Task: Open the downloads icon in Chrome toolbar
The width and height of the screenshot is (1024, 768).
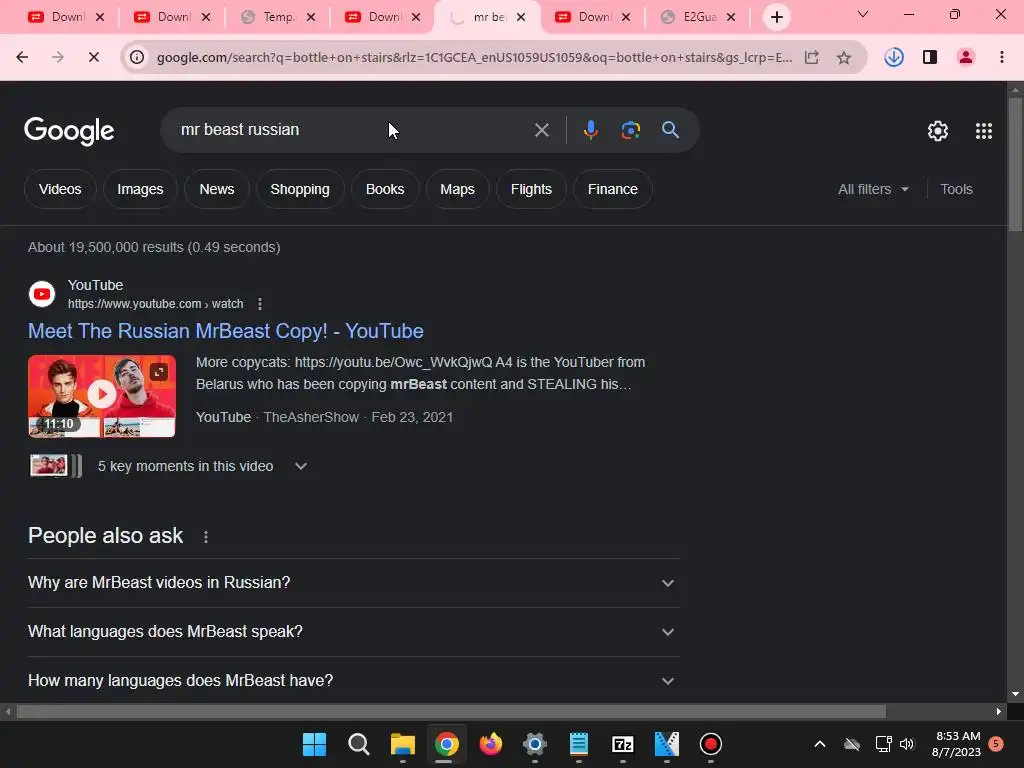Action: pyautogui.click(x=894, y=57)
